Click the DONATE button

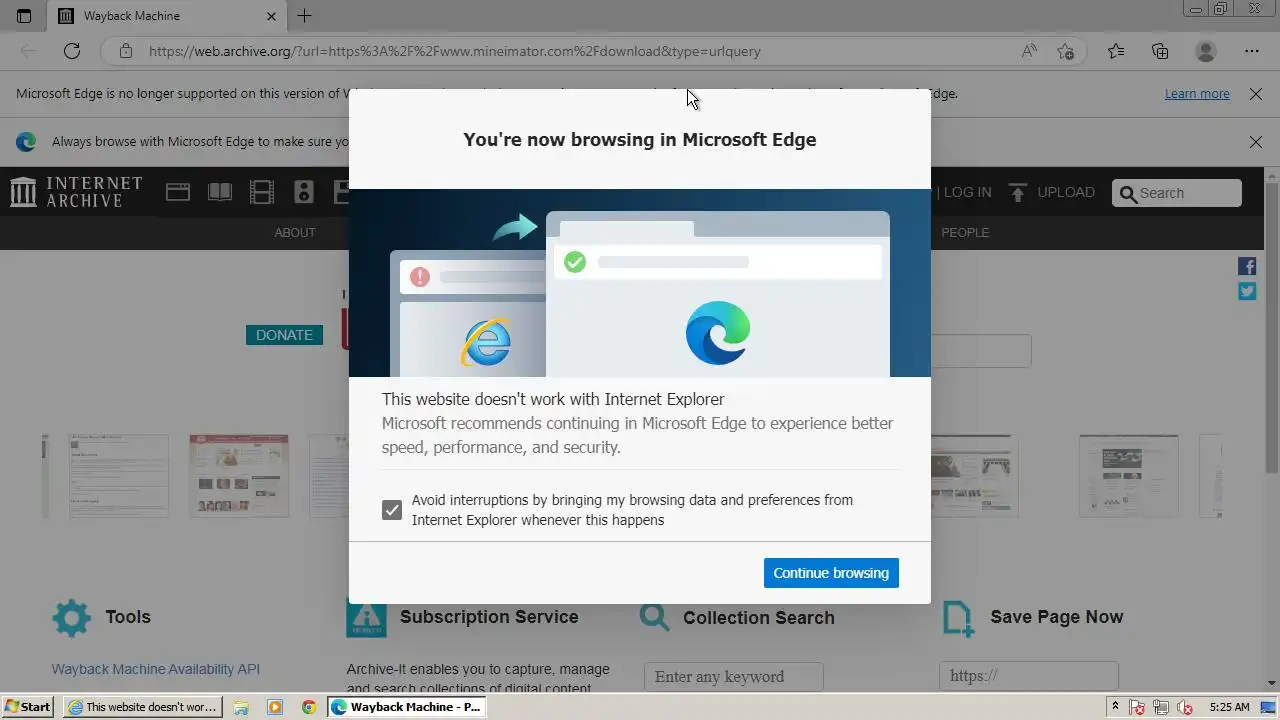point(284,335)
